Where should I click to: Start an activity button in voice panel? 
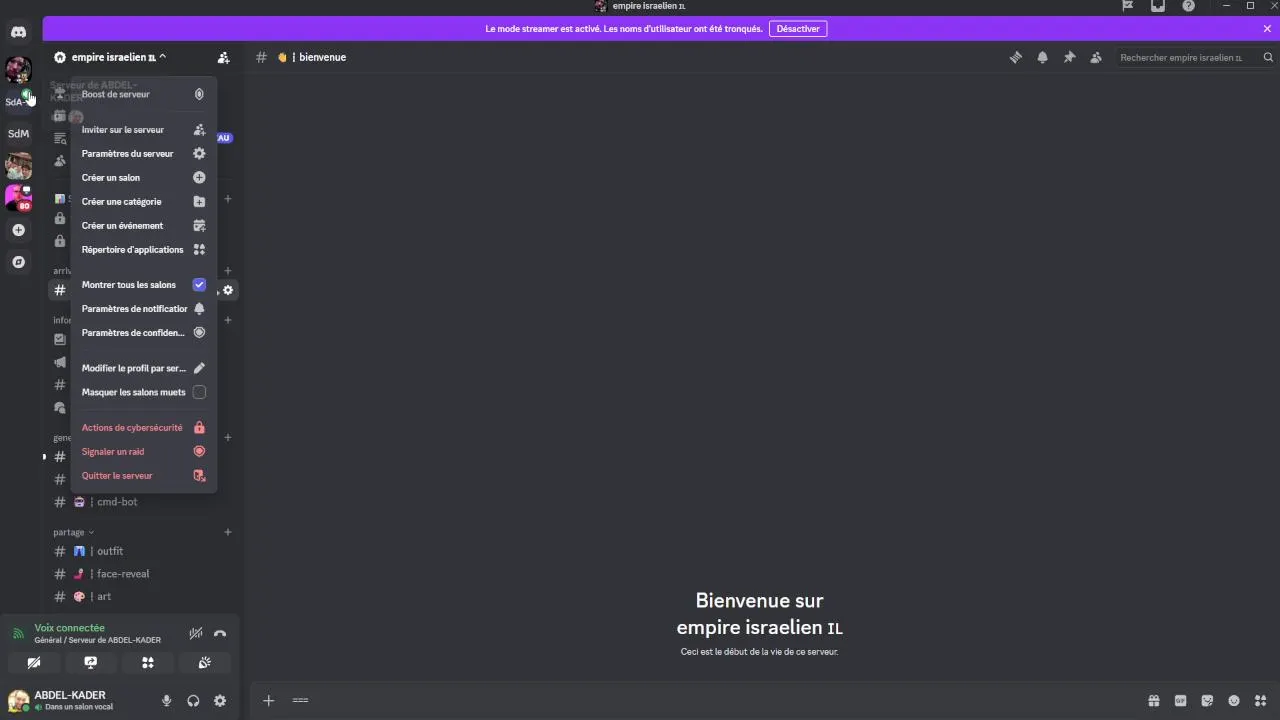148,663
